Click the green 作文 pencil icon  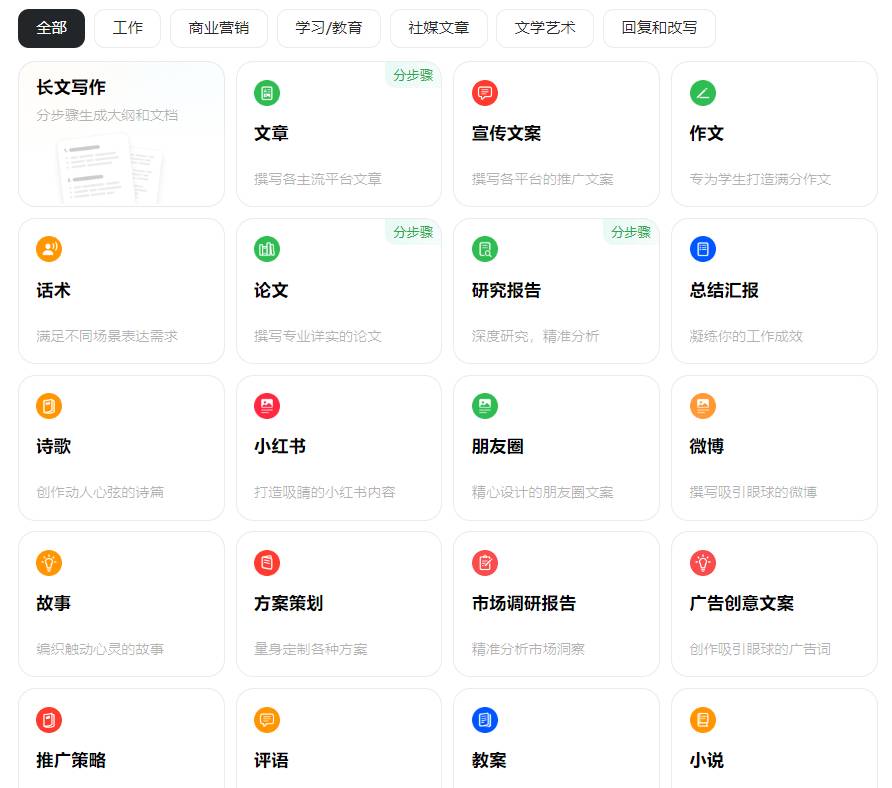coord(703,93)
